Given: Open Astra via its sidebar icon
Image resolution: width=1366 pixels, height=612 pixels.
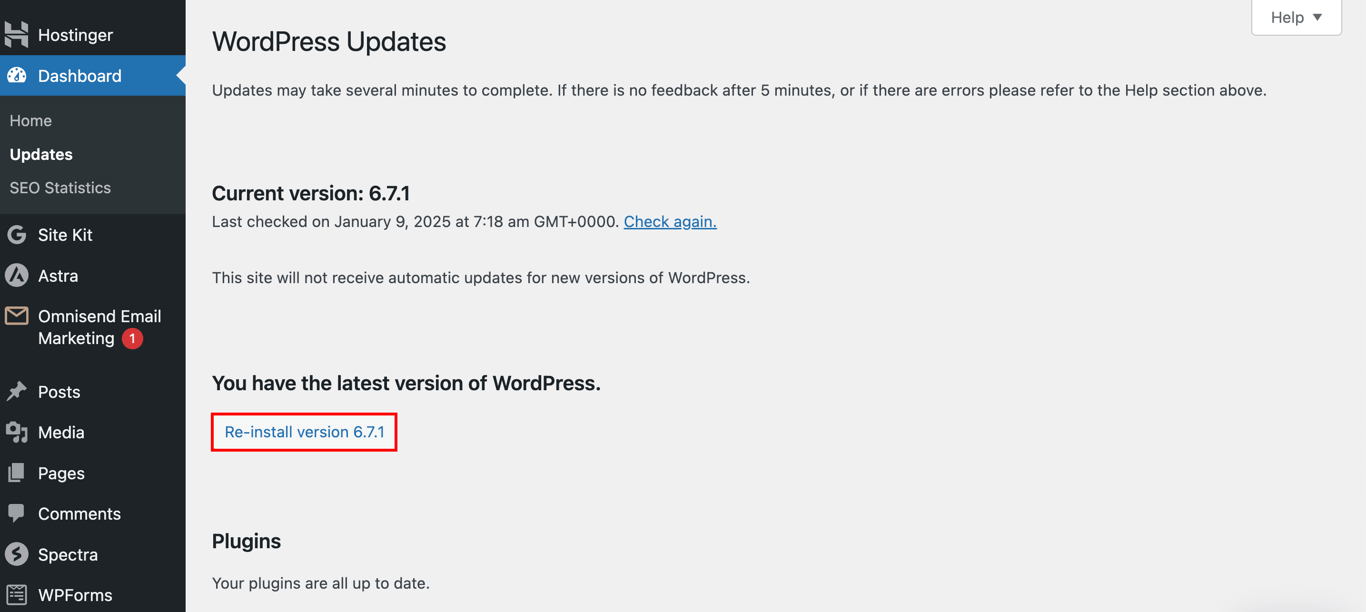Looking at the screenshot, I should 17,275.
